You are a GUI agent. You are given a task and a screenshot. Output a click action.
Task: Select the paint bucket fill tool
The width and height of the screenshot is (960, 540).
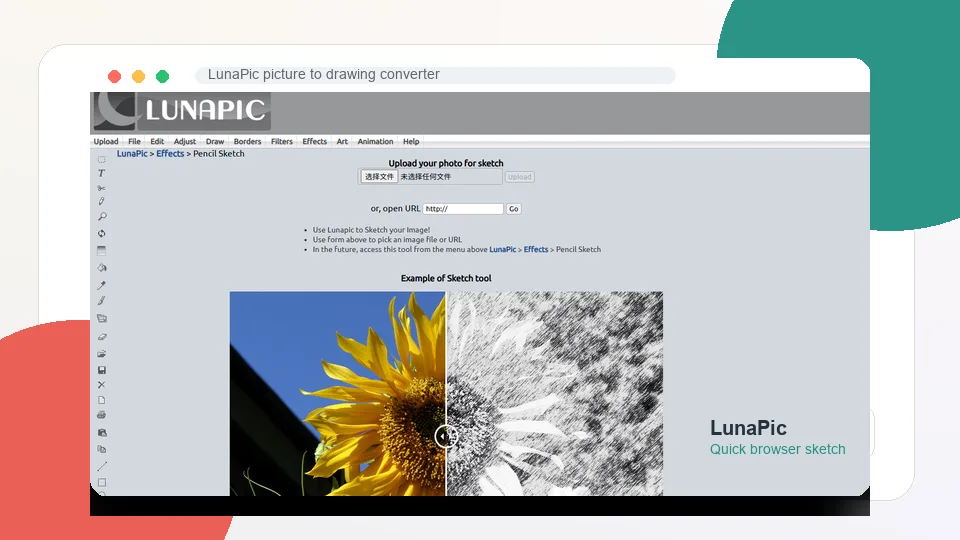click(x=102, y=268)
